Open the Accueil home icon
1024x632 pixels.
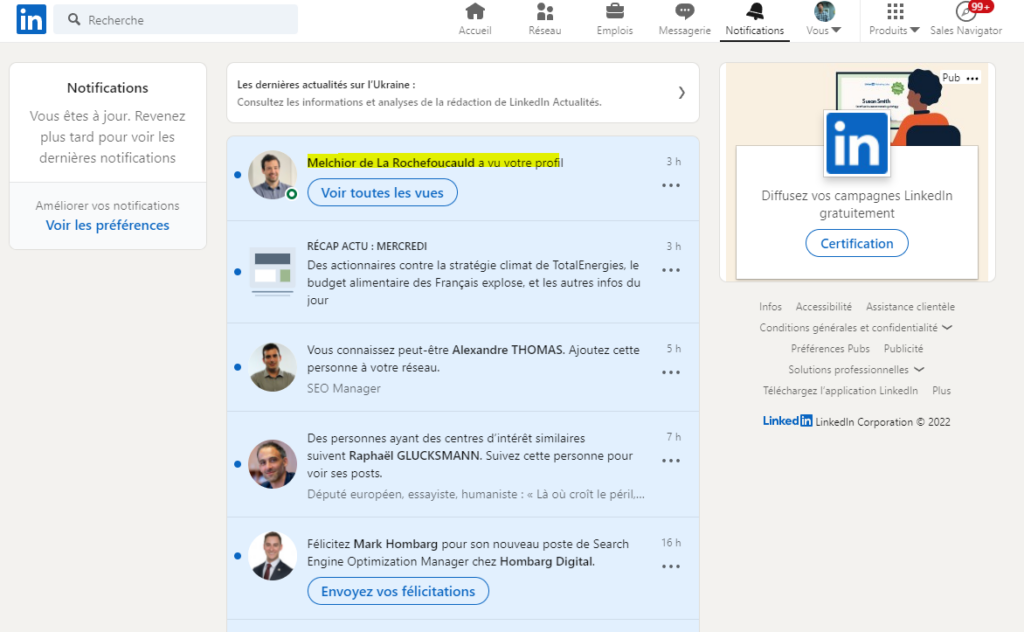(475, 12)
